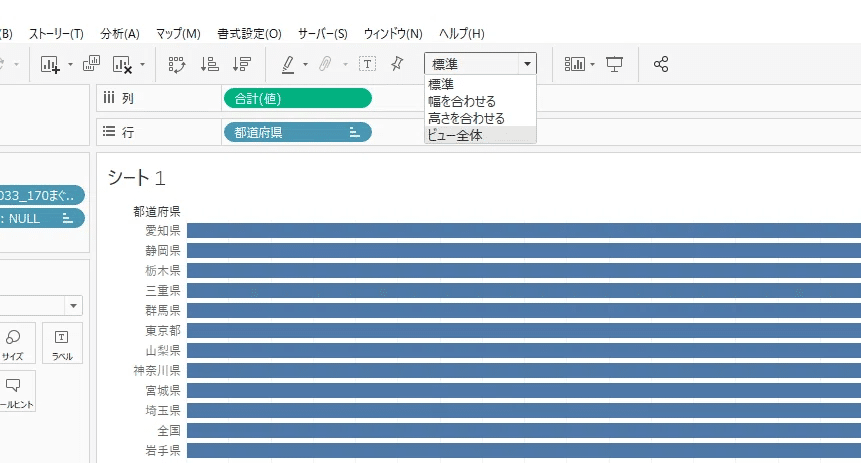Click the duplicate sheet icon

(x=91, y=64)
